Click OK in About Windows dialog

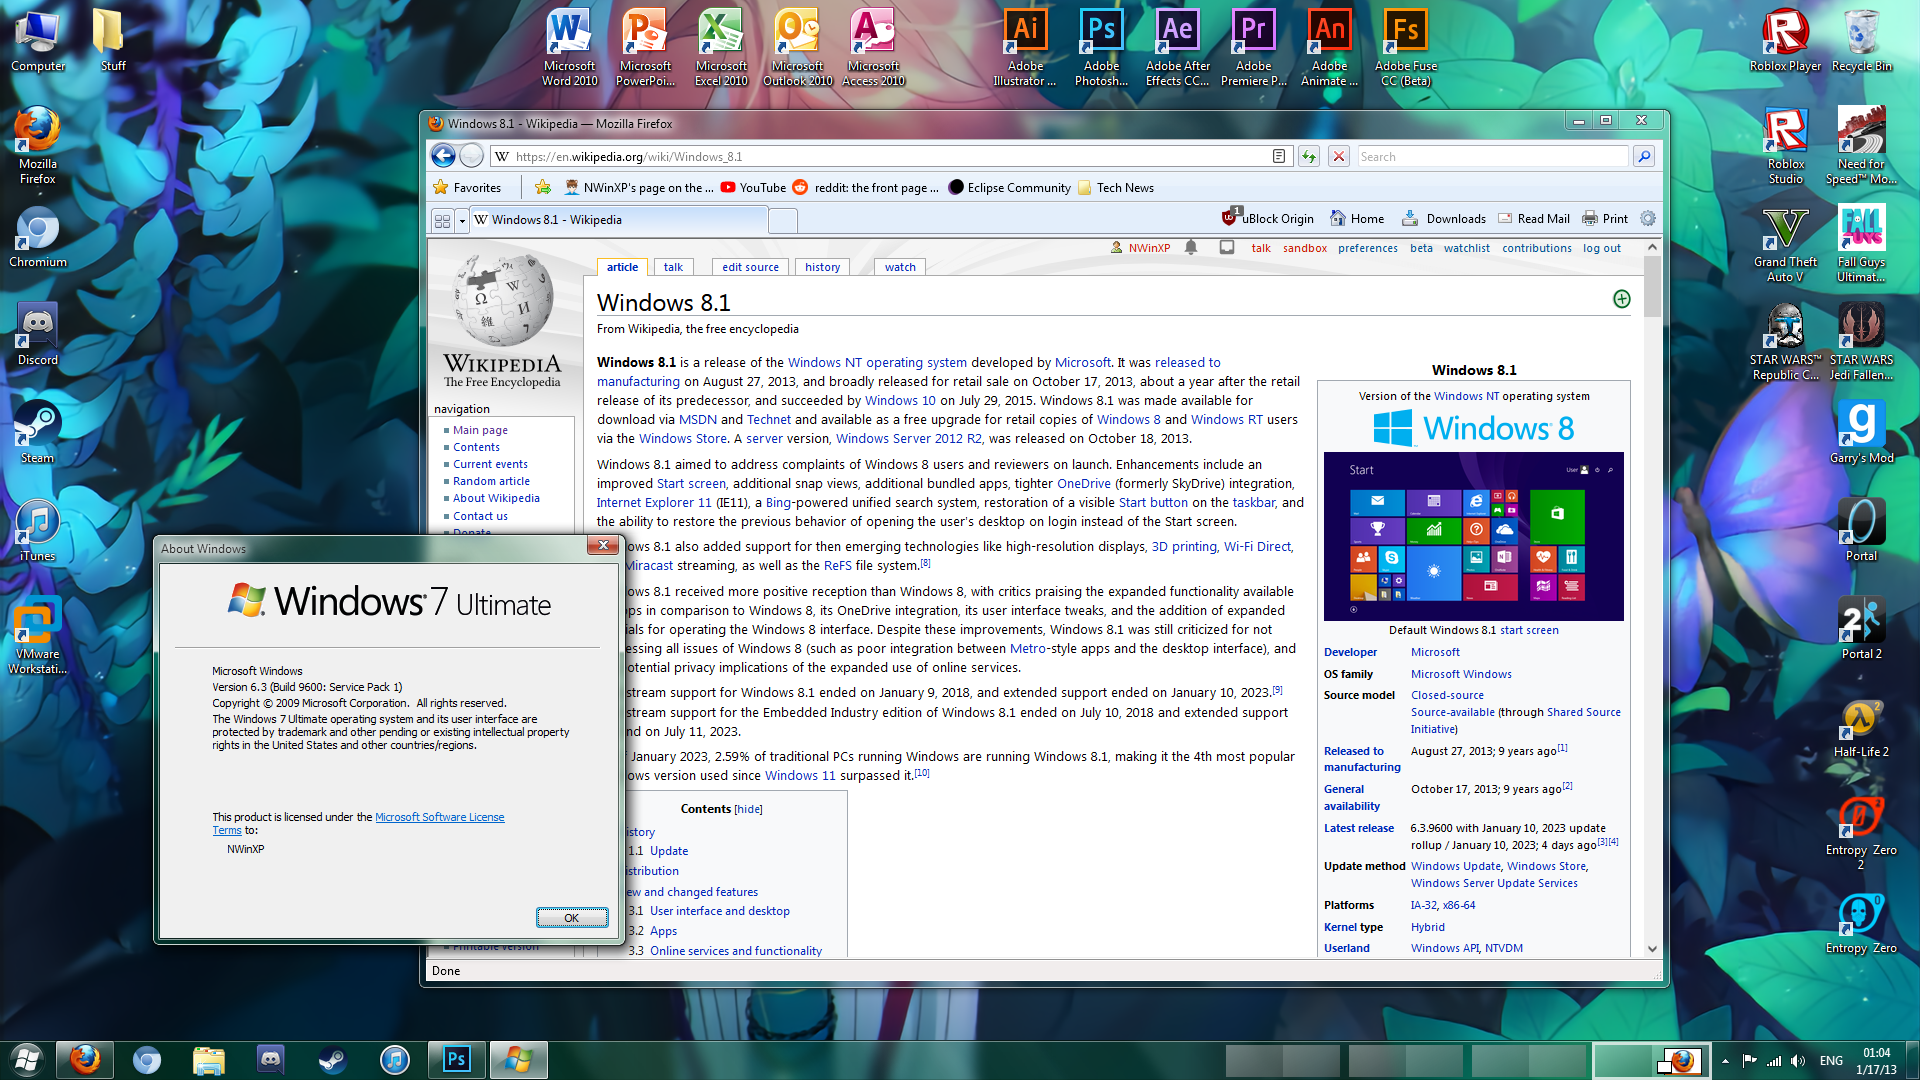pos(571,917)
